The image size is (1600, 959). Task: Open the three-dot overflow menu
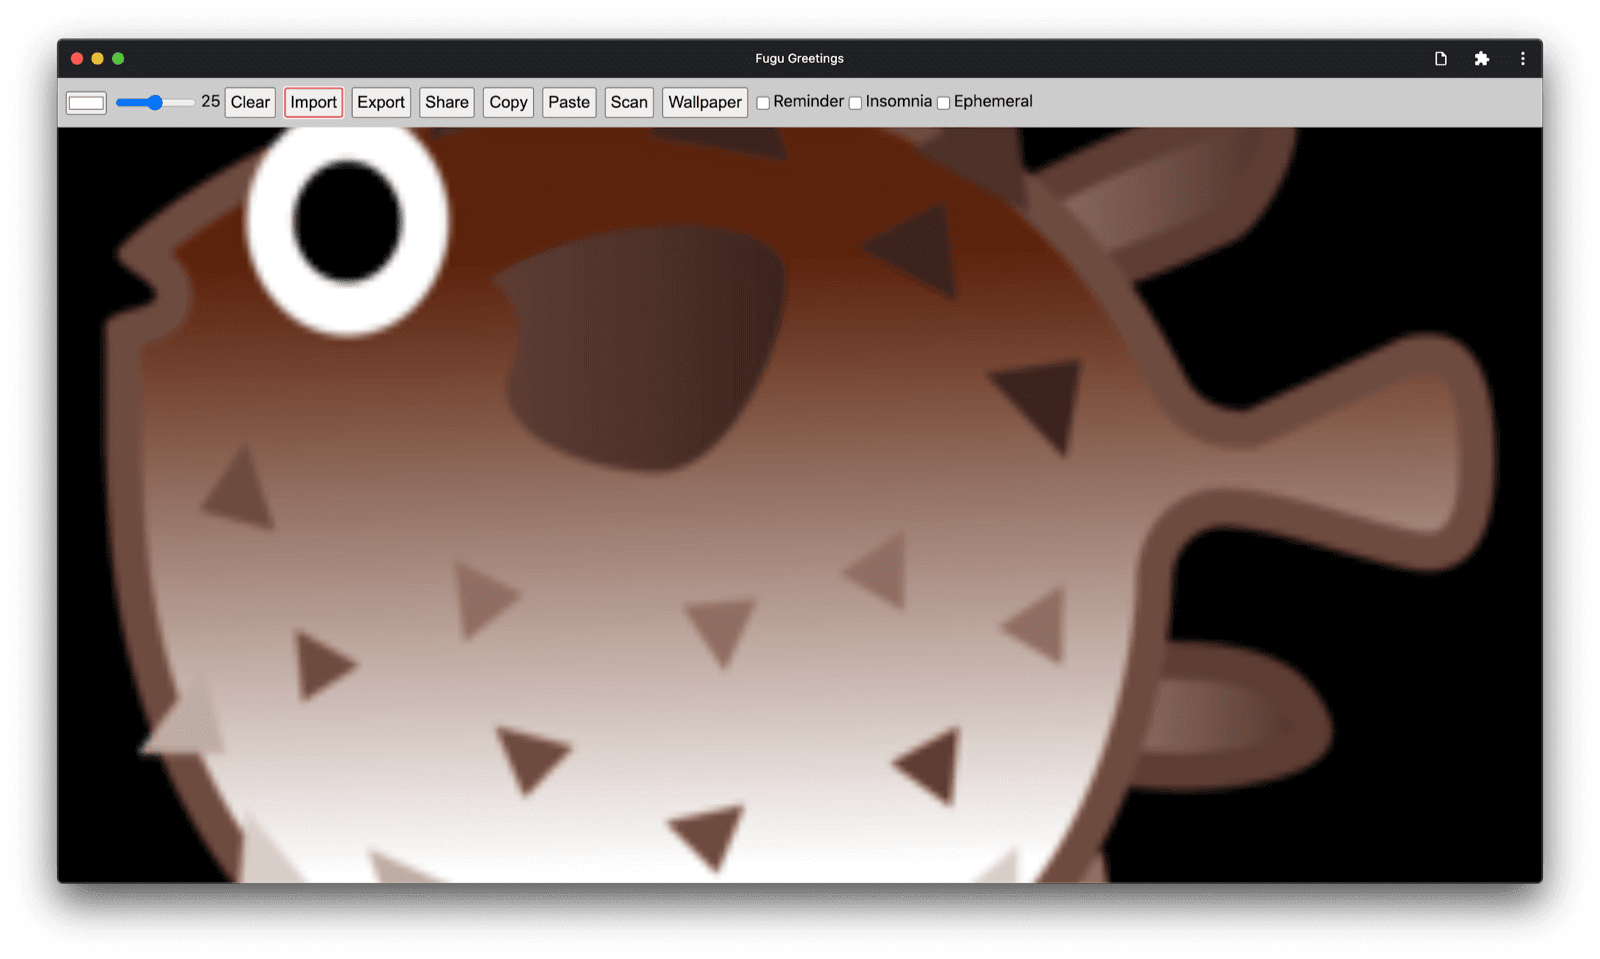point(1522,58)
